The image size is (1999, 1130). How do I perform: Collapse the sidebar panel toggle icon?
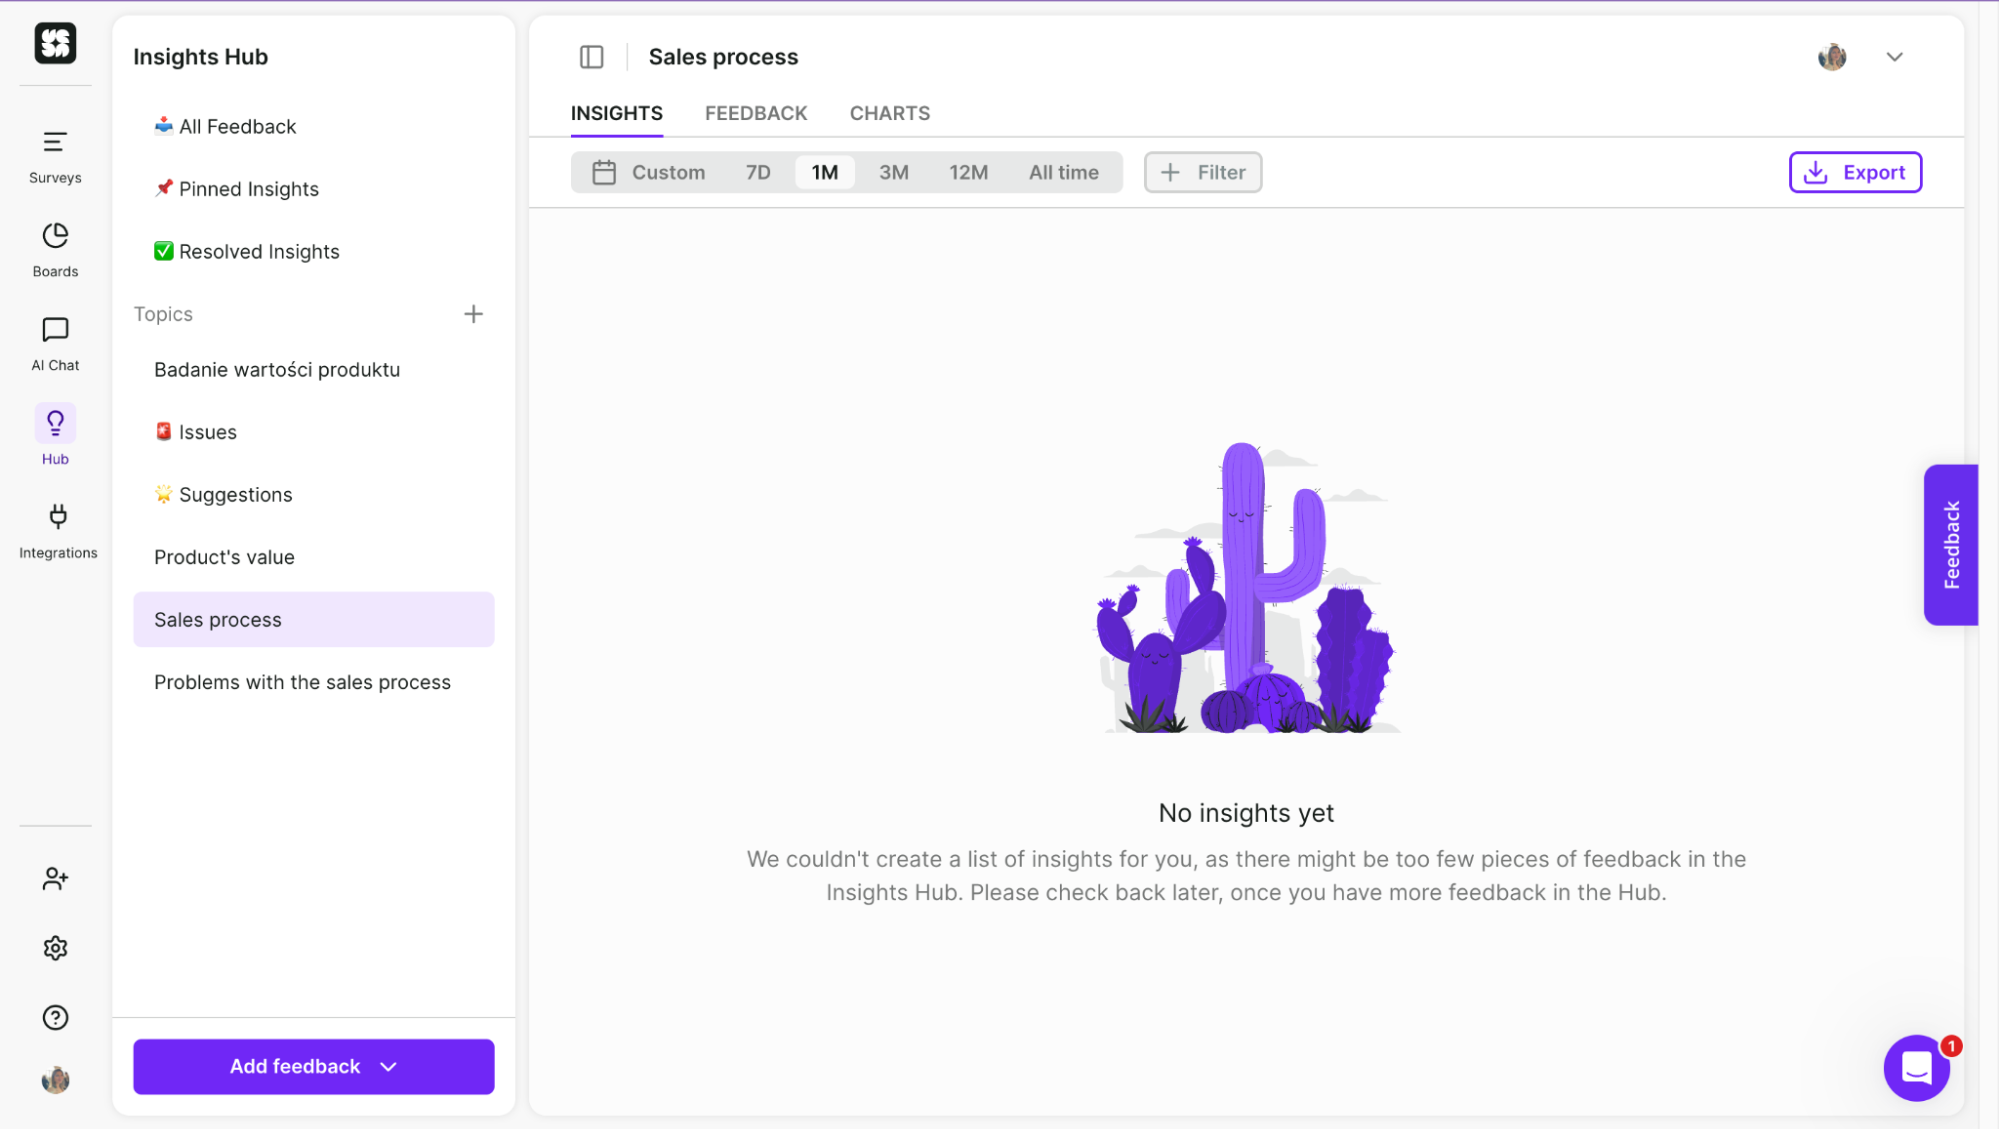591,57
